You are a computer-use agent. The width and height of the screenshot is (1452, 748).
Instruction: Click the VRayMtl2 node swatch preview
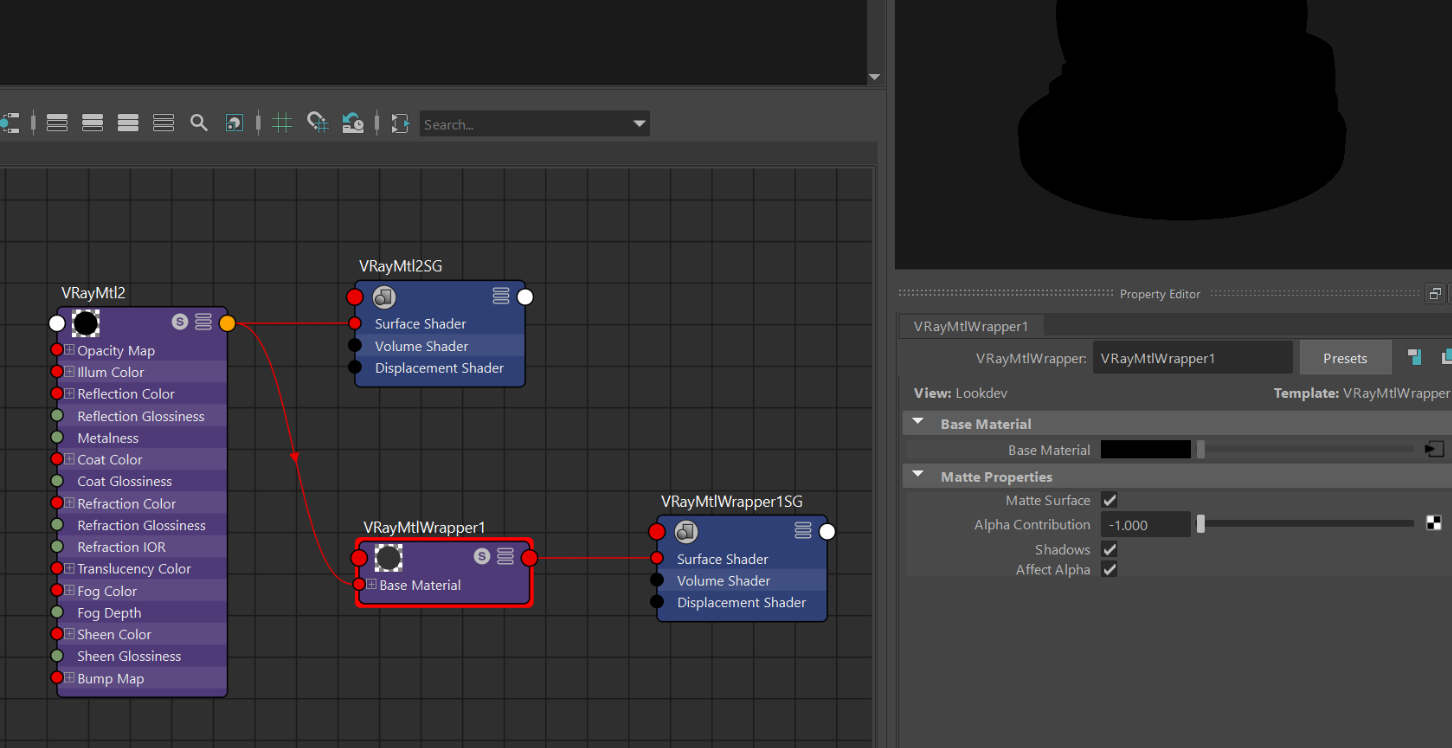pos(86,323)
